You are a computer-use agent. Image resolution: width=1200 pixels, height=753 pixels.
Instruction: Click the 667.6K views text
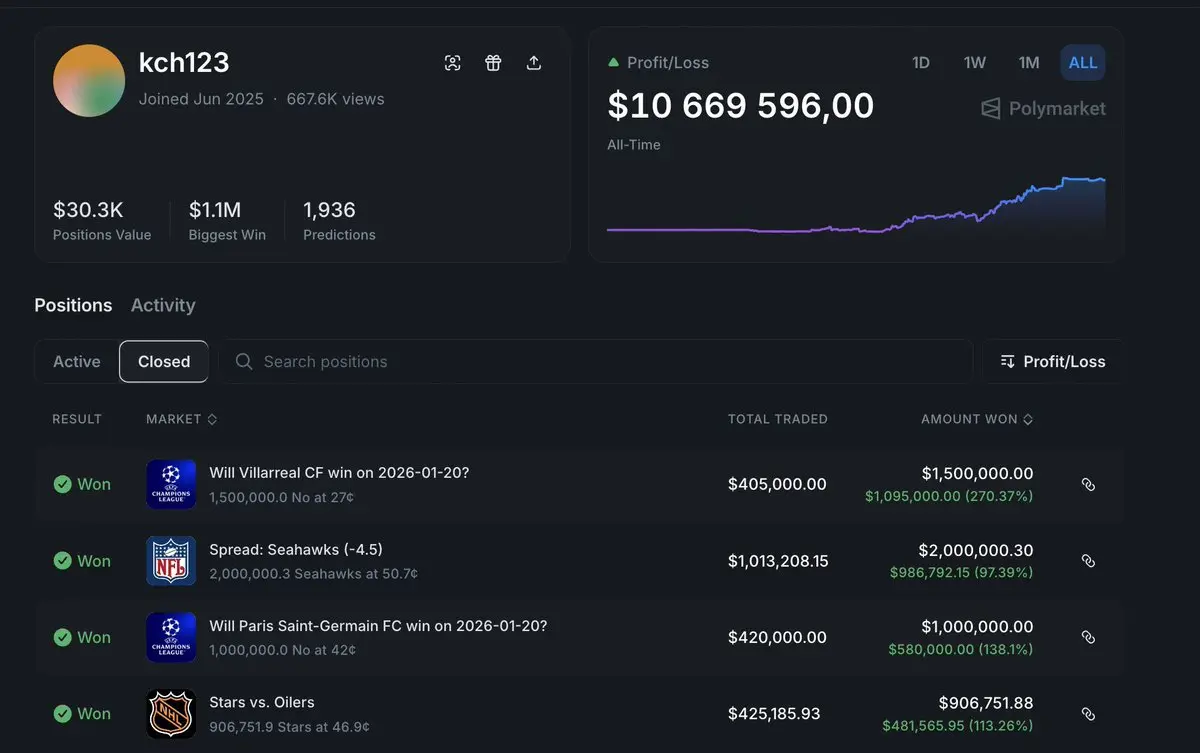point(335,99)
